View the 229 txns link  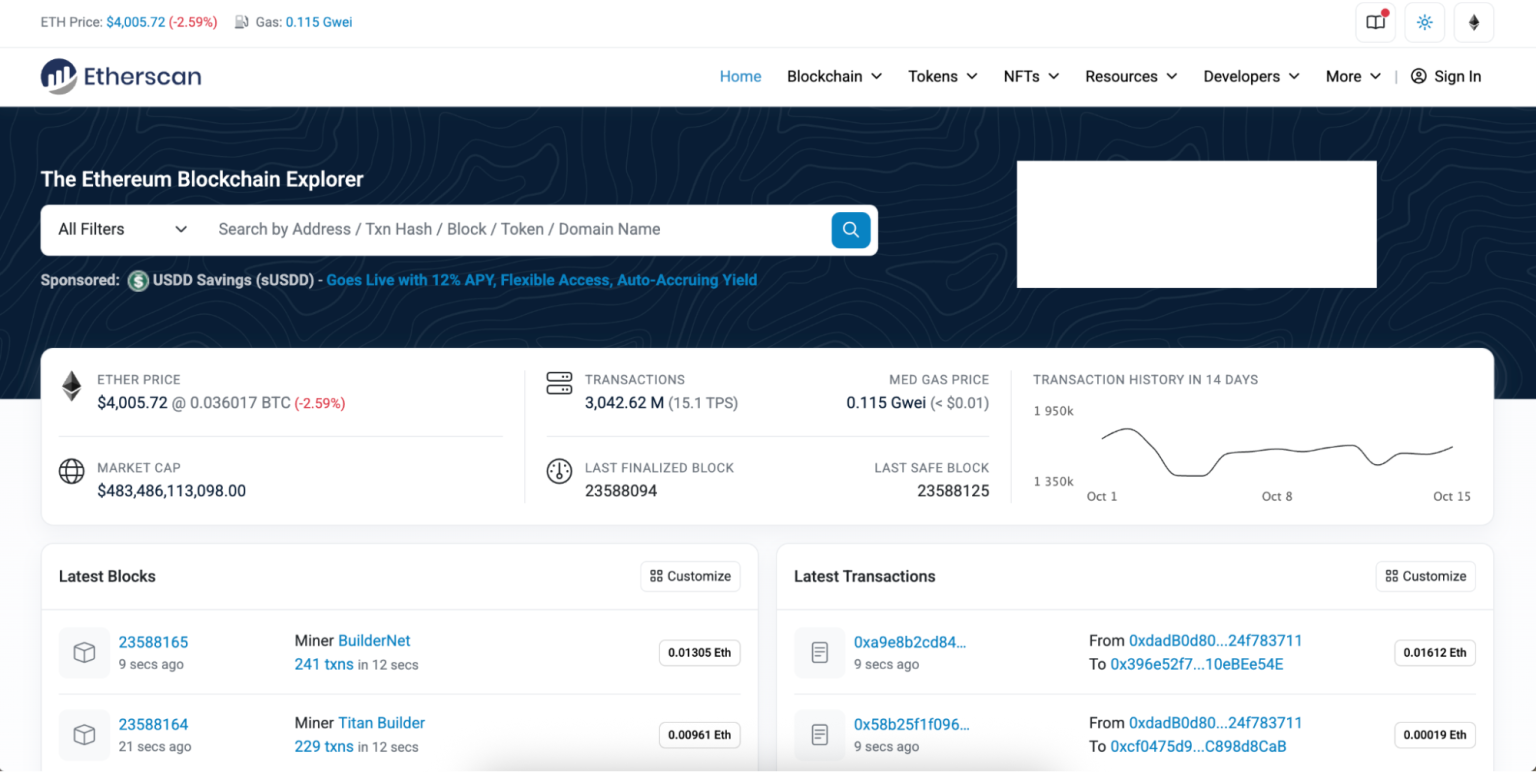point(324,746)
